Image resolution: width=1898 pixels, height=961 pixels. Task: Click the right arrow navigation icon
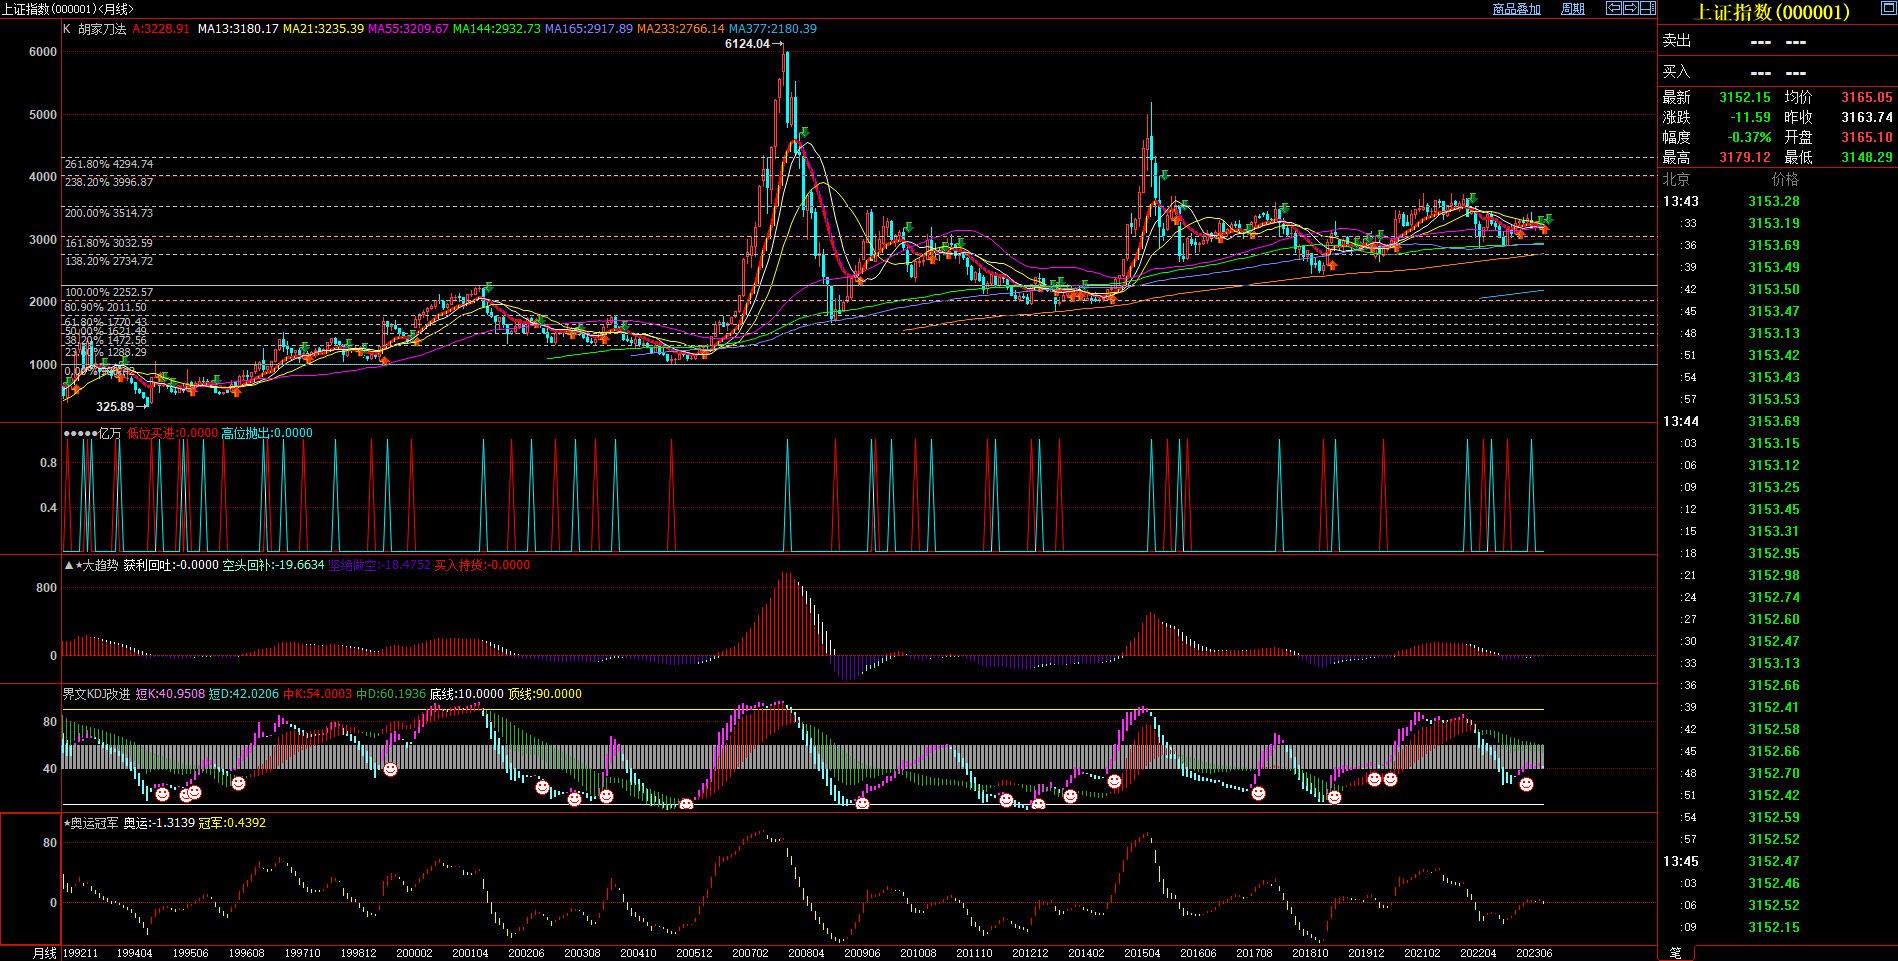1630,8
